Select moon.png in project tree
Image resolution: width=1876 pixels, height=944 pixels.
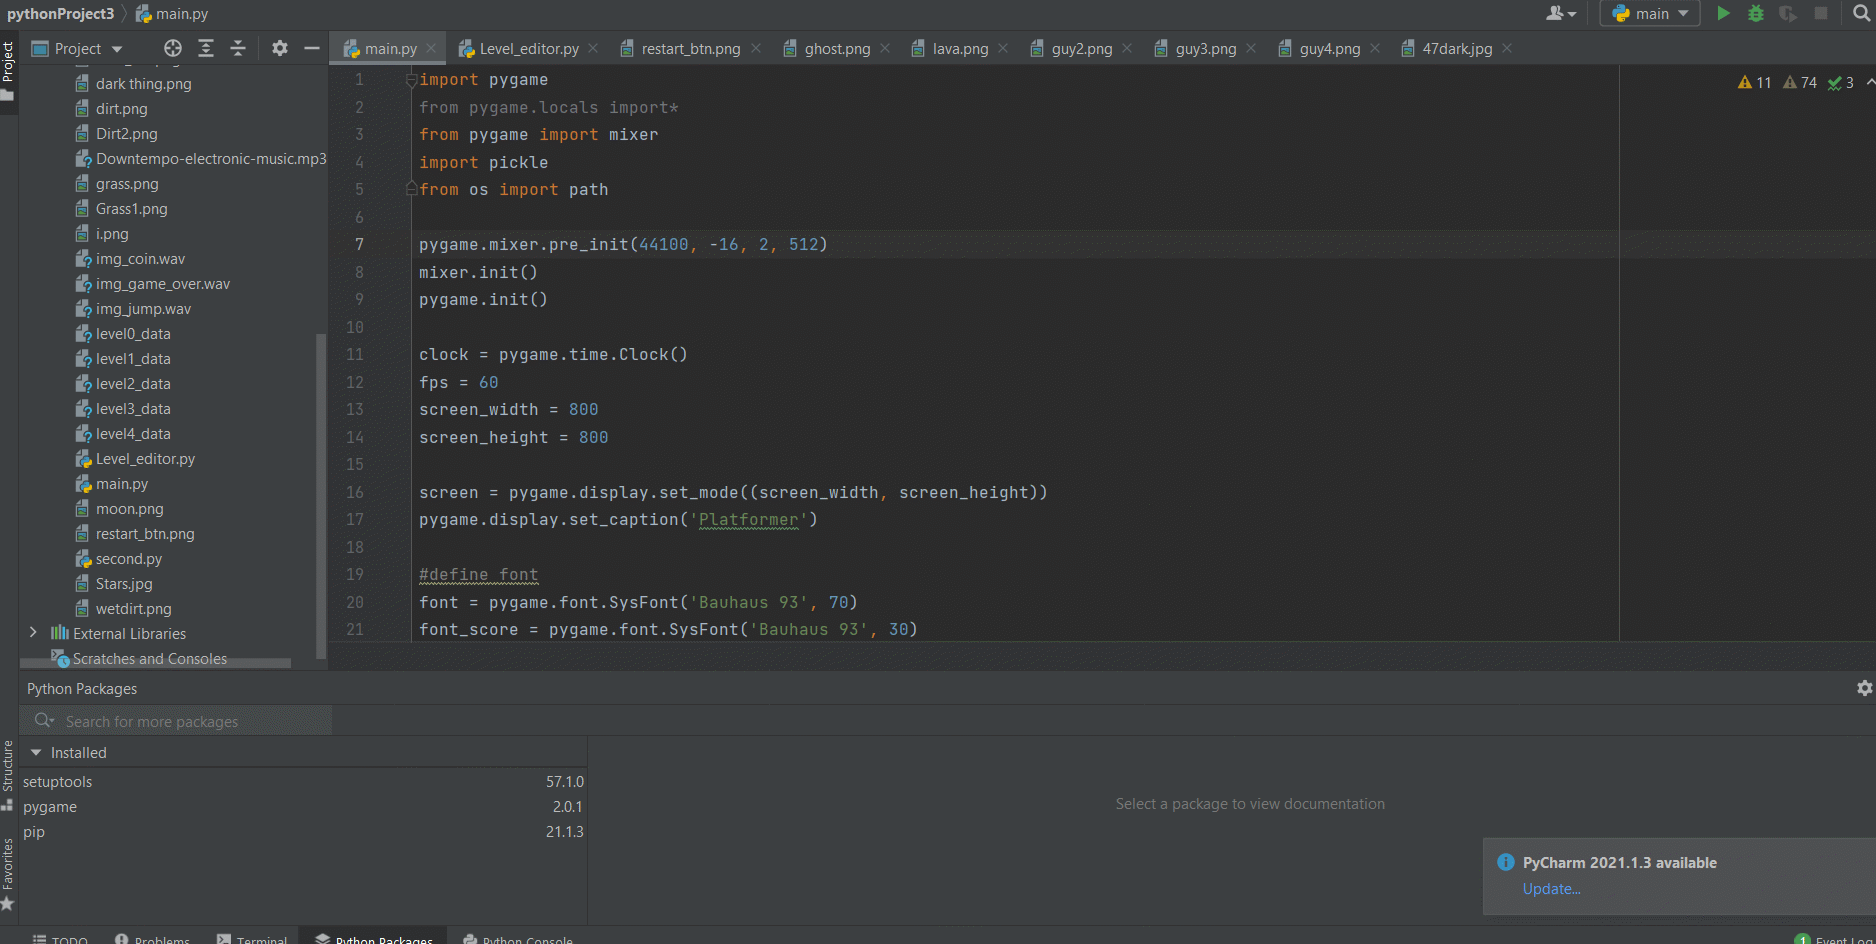(129, 508)
